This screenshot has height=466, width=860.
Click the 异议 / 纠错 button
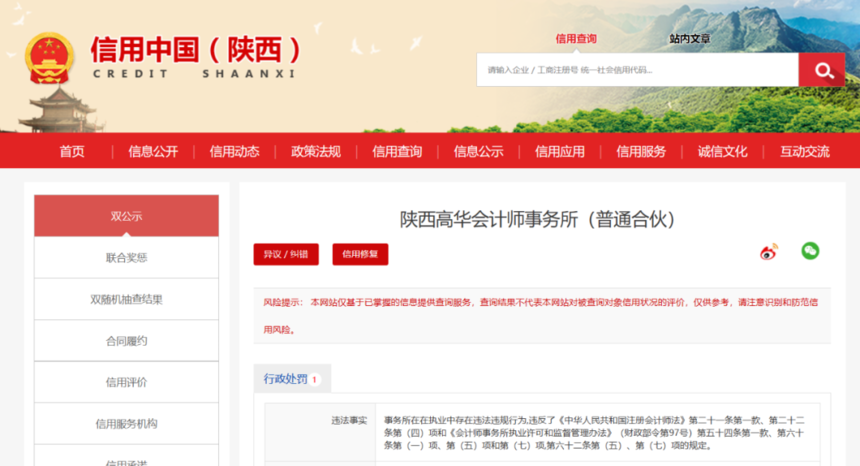pyautogui.click(x=286, y=254)
